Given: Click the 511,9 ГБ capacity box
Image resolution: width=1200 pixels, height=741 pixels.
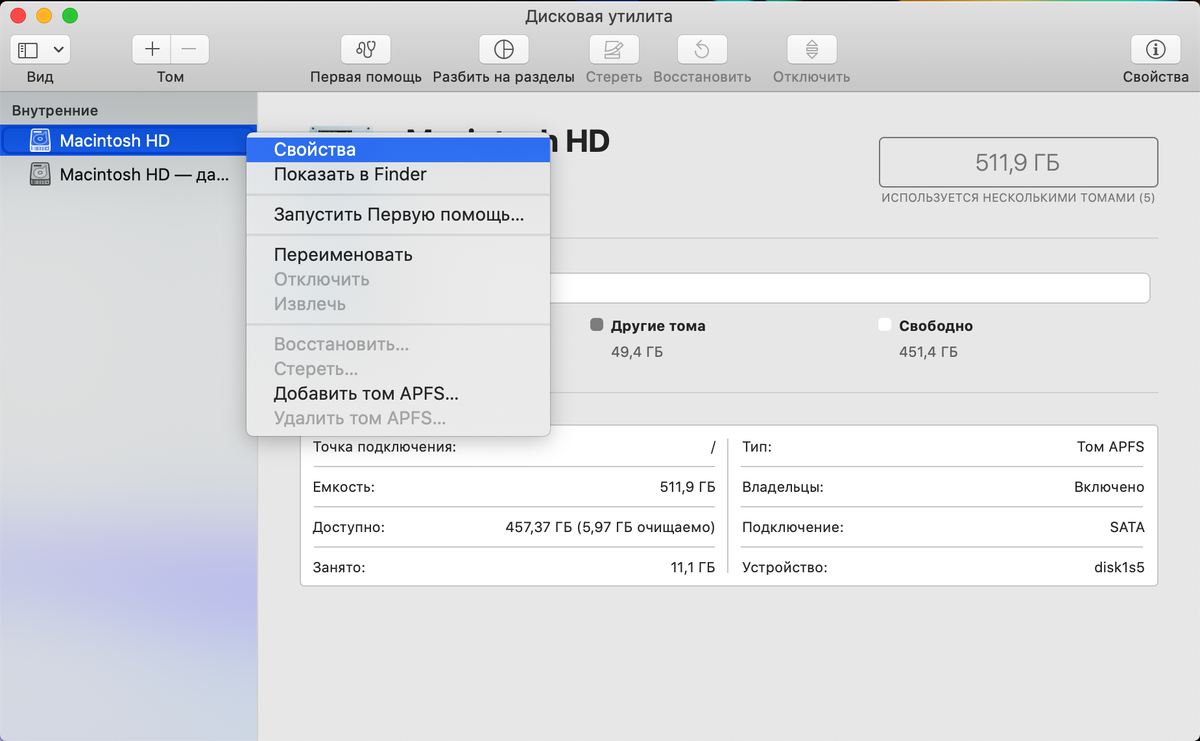Looking at the screenshot, I should pos(1018,162).
